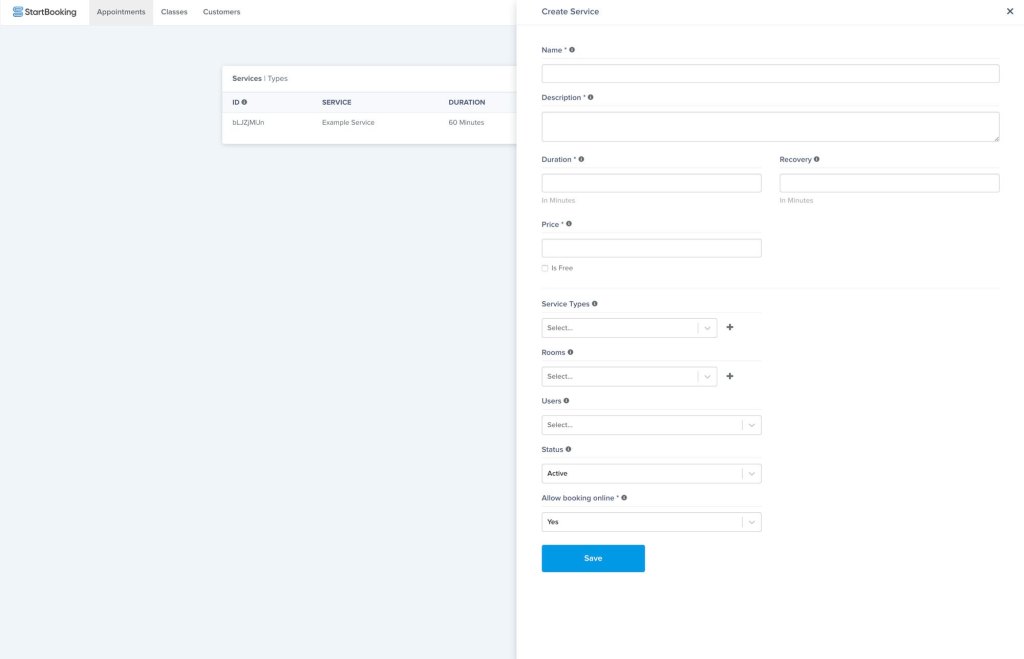
Task: Click the StartBooking logo
Action: coord(44,12)
